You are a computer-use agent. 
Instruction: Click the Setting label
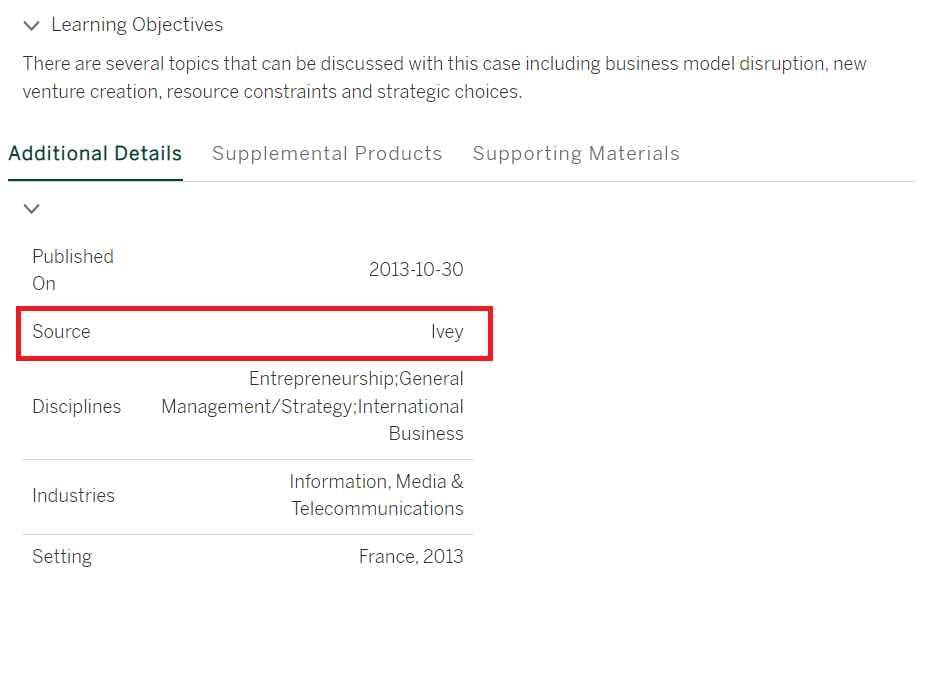(62, 557)
